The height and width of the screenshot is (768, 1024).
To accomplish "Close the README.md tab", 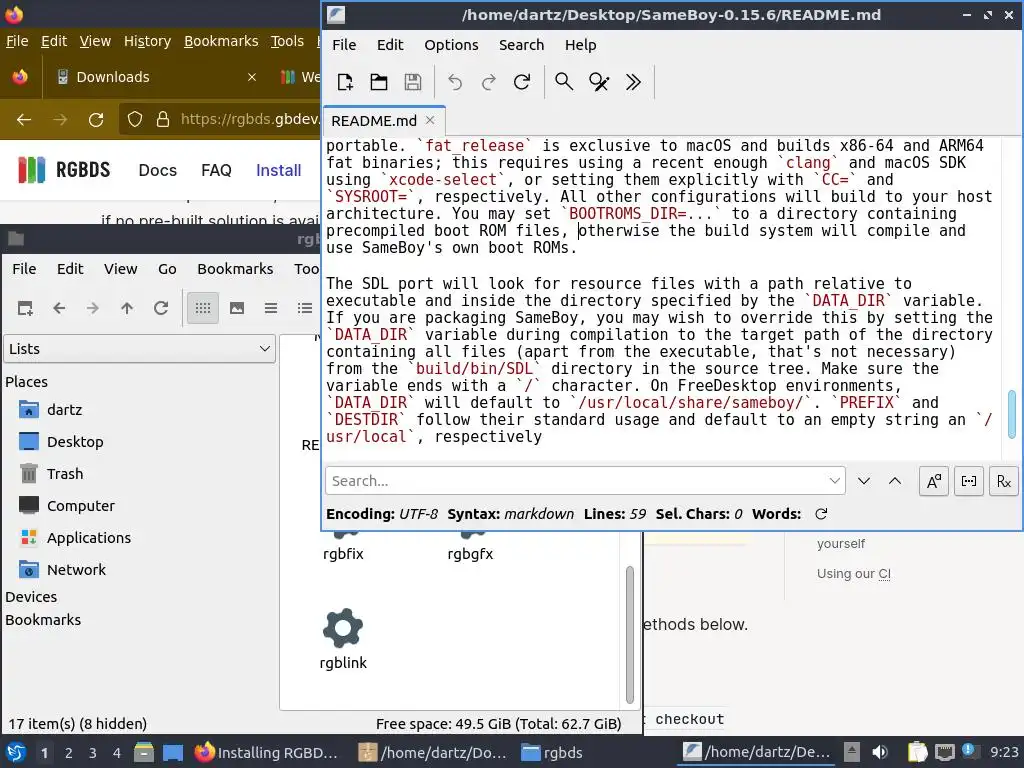I will (430, 120).
